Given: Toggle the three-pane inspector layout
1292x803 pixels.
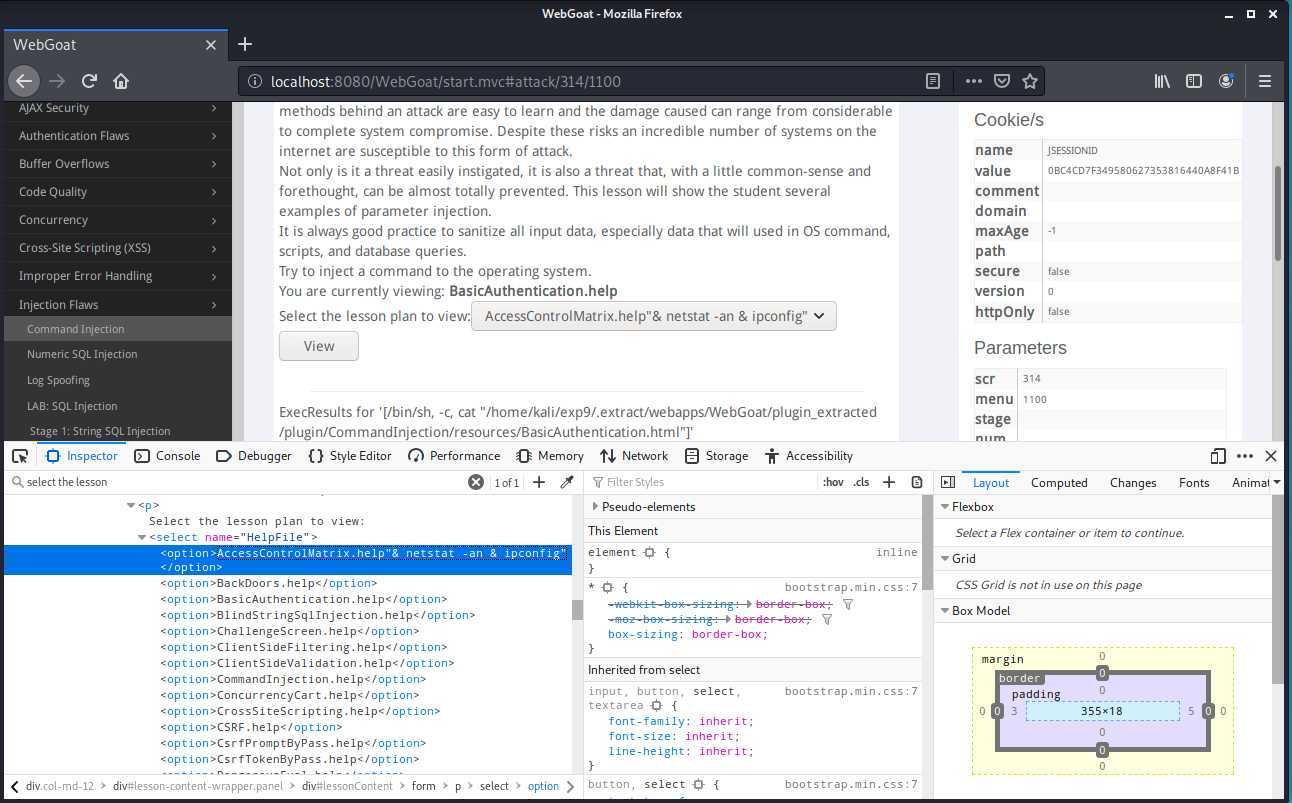Looking at the screenshot, I should click(948, 482).
